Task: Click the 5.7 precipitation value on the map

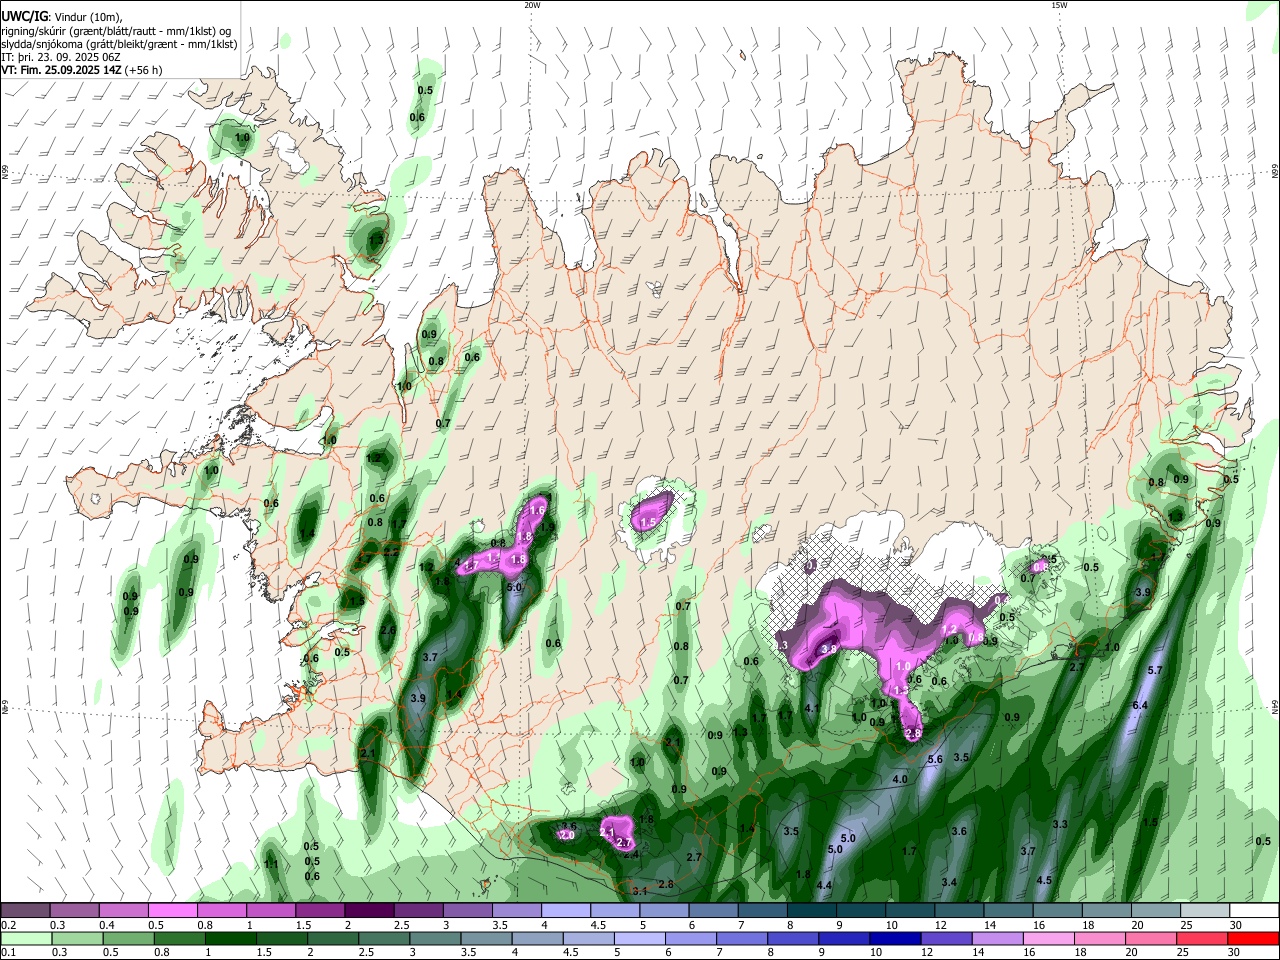Action: (1155, 670)
